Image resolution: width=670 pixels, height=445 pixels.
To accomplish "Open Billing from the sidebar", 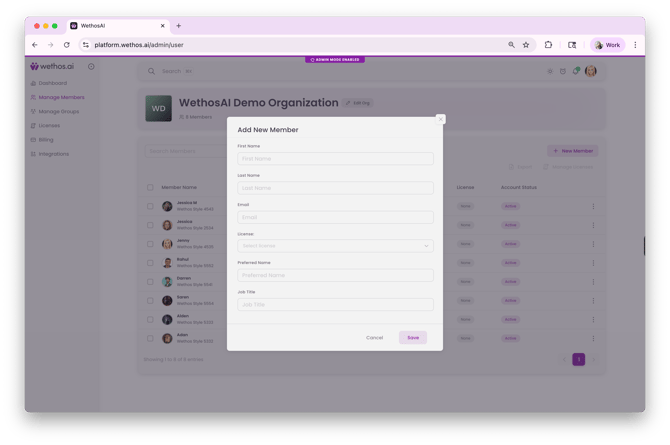I will click(46, 140).
